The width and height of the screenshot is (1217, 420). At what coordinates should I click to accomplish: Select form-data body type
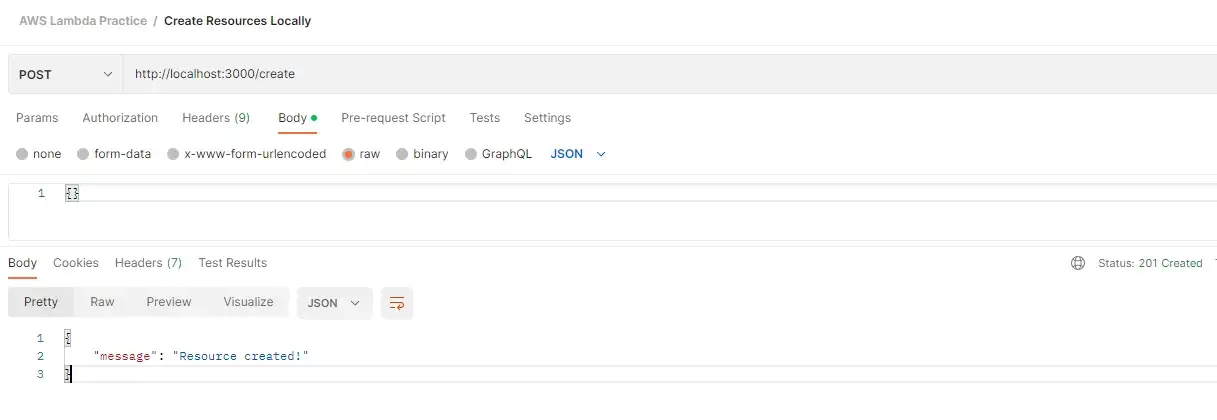84,154
